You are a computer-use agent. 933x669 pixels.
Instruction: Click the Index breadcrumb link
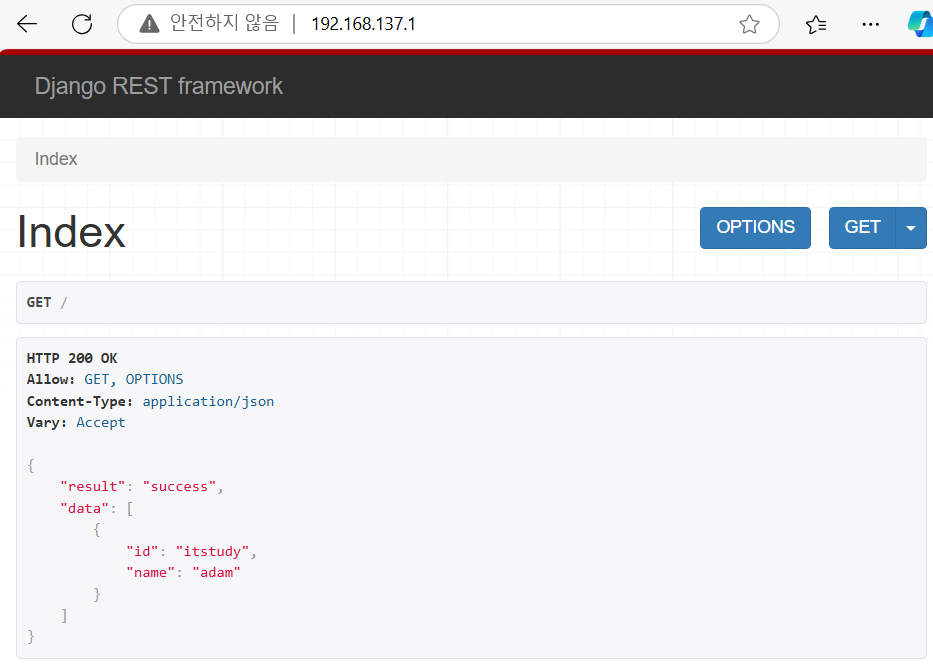(56, 159)
